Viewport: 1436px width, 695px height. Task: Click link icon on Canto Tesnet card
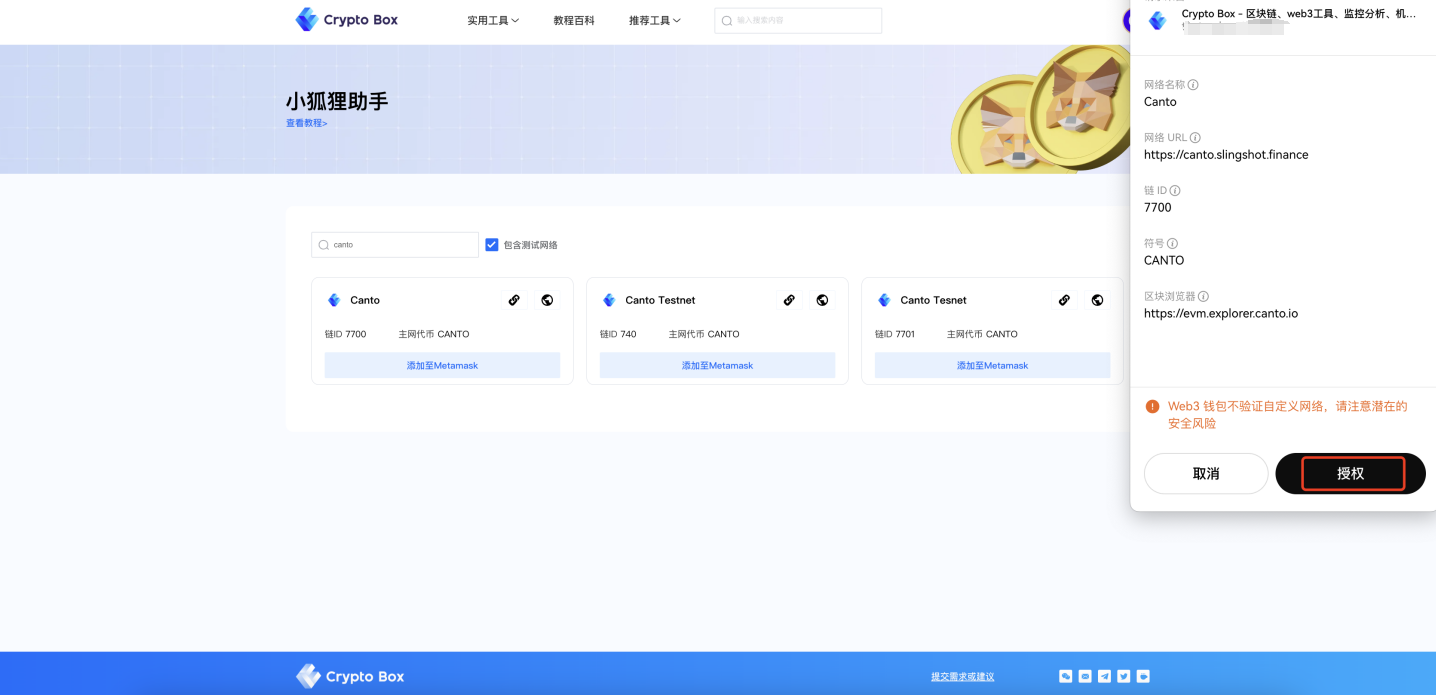click(x=1064, y=300)
